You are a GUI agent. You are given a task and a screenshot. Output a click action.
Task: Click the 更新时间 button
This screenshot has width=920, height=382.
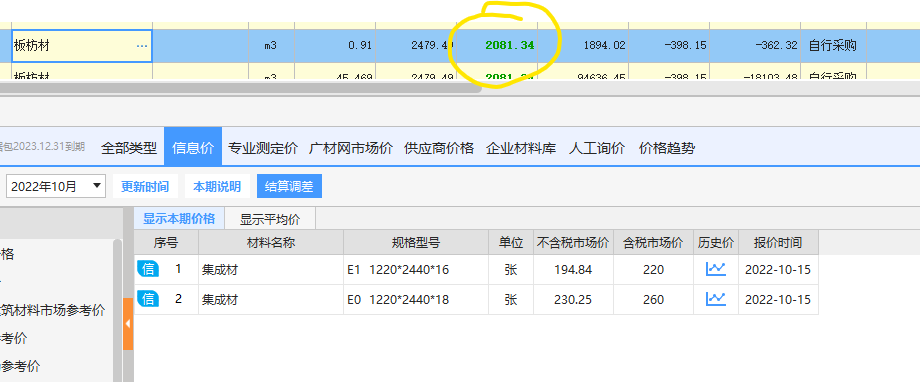click(145, 187)
